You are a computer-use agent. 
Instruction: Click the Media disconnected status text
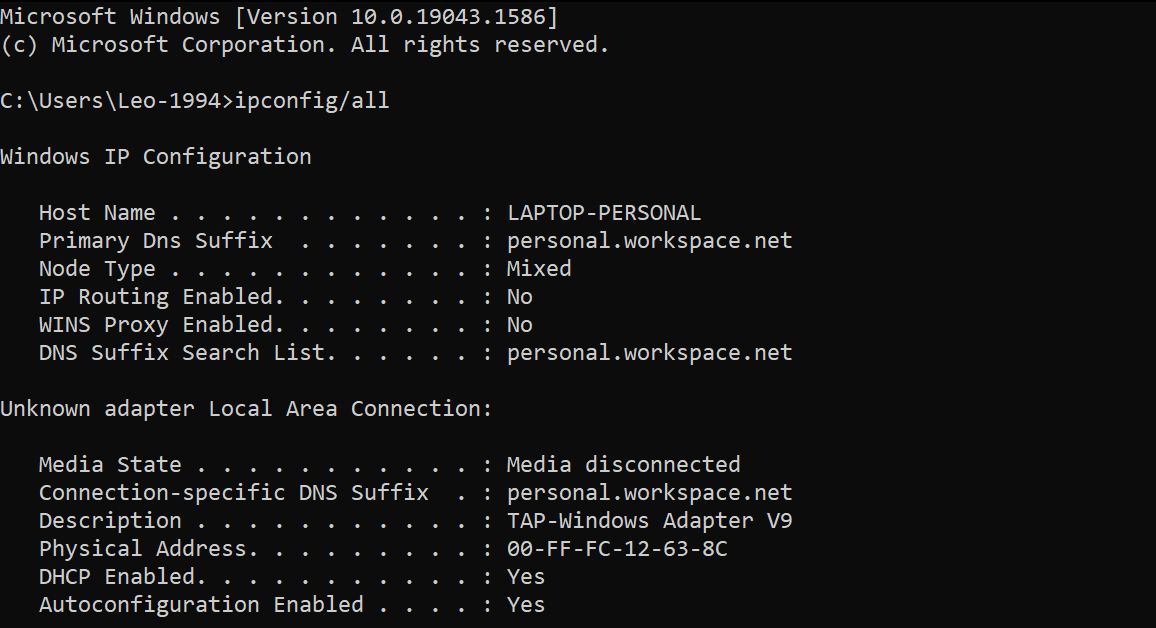(623, 465)
